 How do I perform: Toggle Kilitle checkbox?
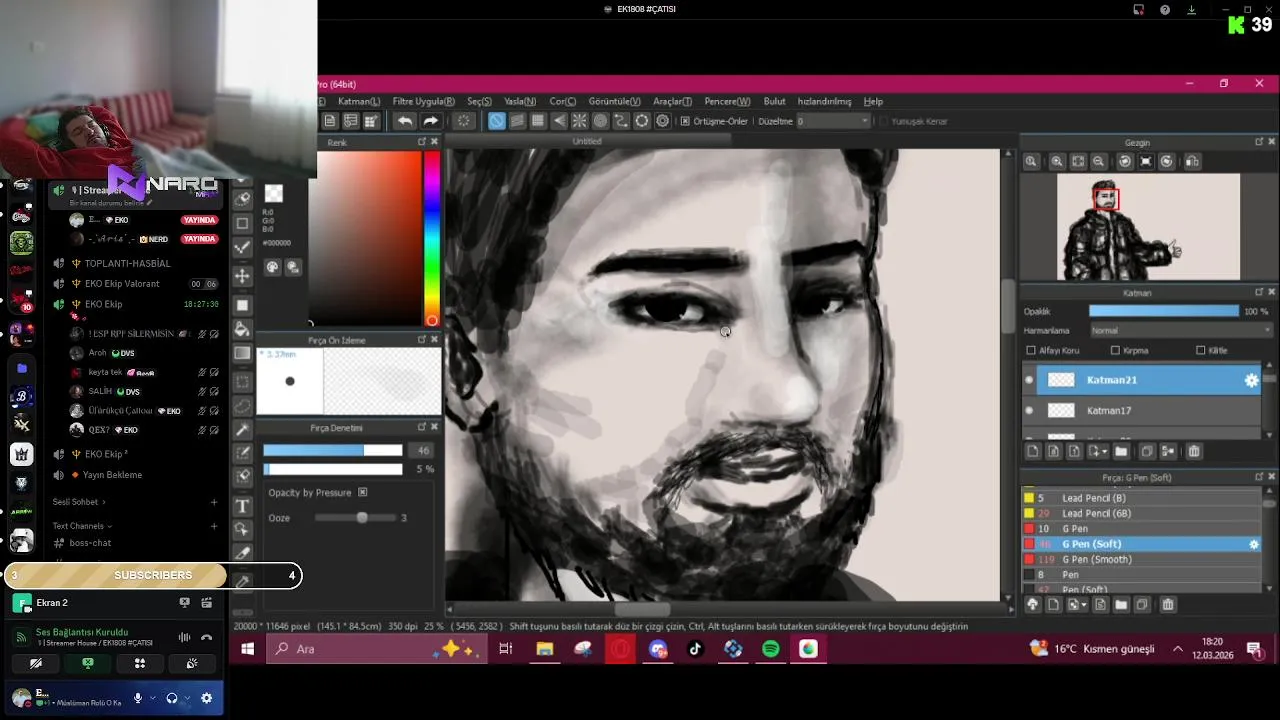coord(1201,351)
